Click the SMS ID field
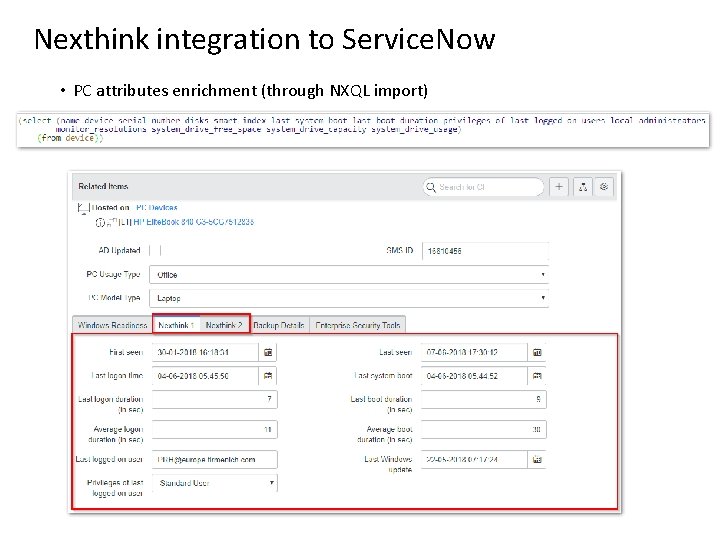This screenshot has width=720, height=540. click(x=485, y=251)
